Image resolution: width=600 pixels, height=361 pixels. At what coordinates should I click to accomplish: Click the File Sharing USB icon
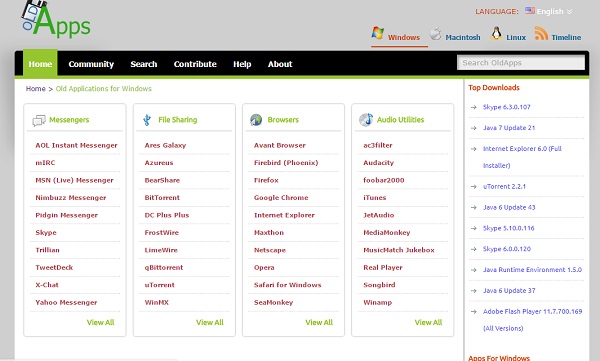click(x=147, y=120)
